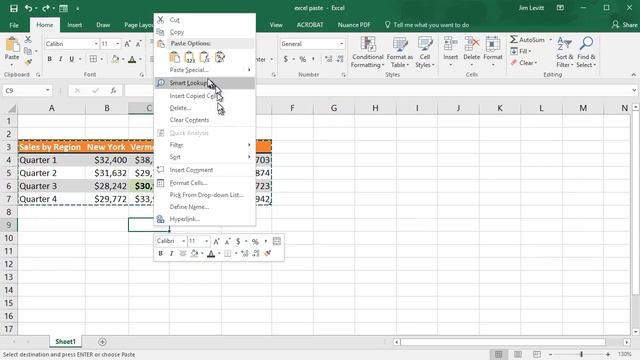Switch to Page Layout view icon
Viewport: 640px width, 360px height.
518,354
